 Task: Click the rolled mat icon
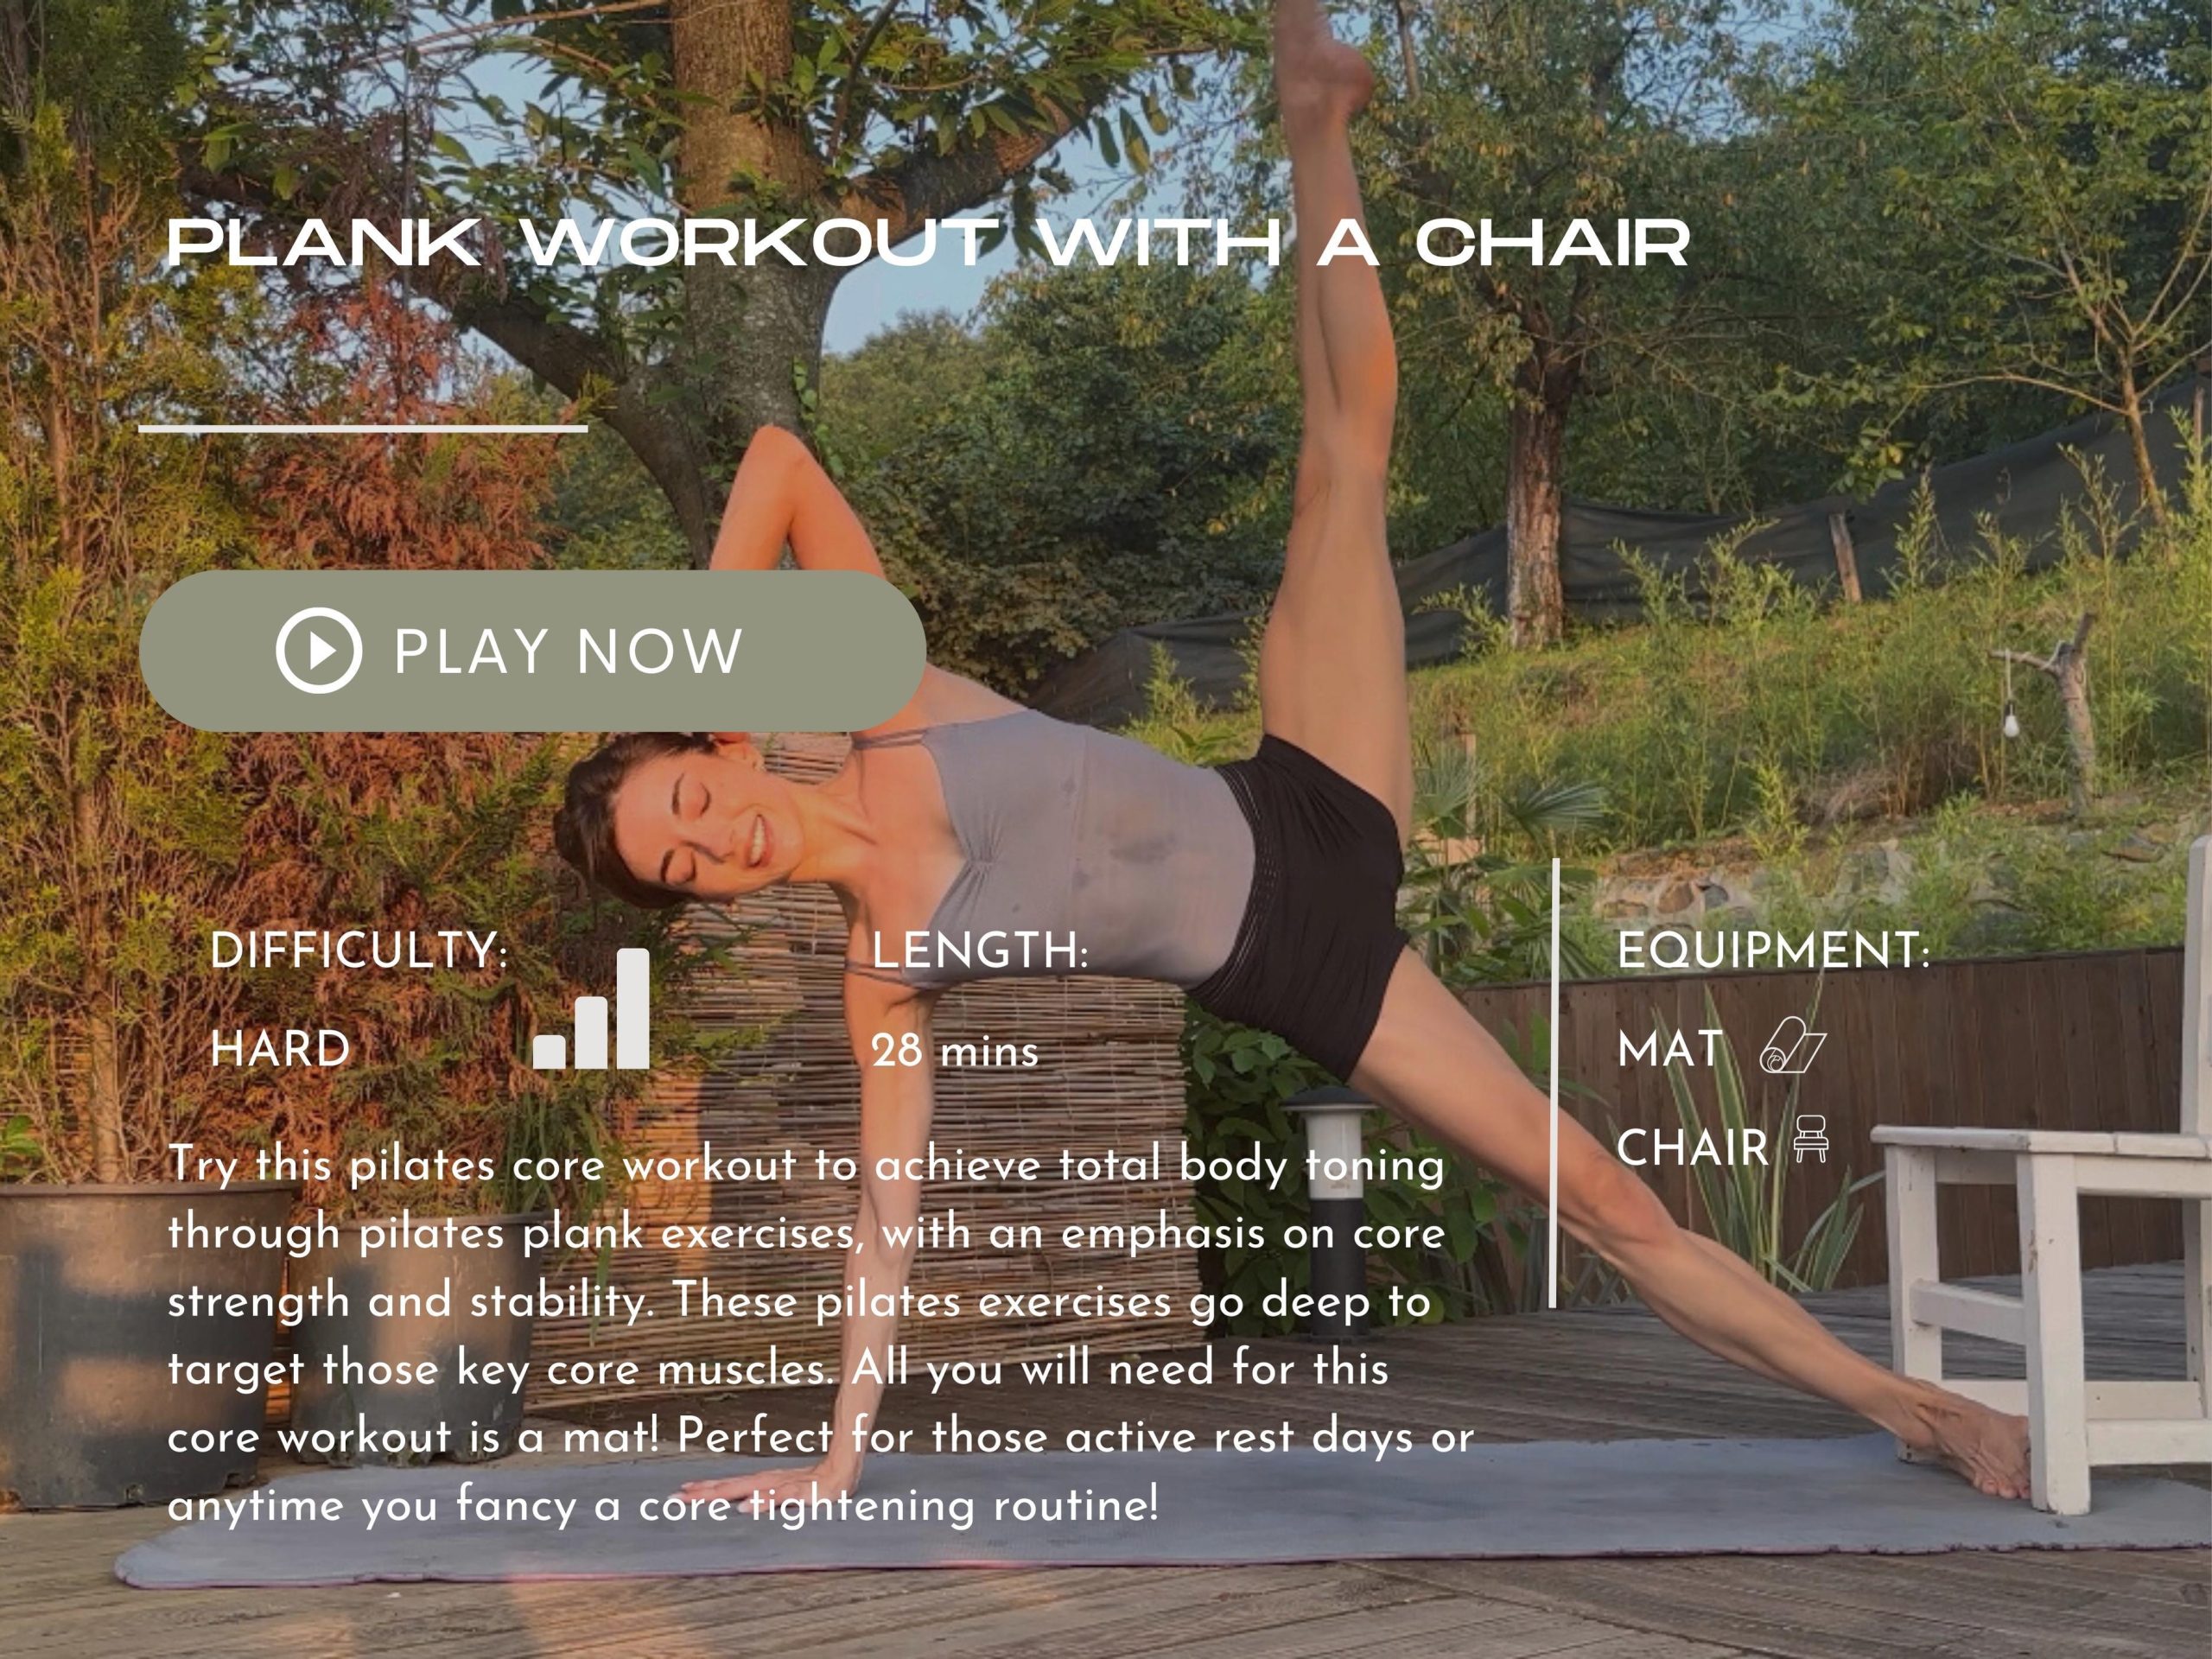point(1793,1046)
